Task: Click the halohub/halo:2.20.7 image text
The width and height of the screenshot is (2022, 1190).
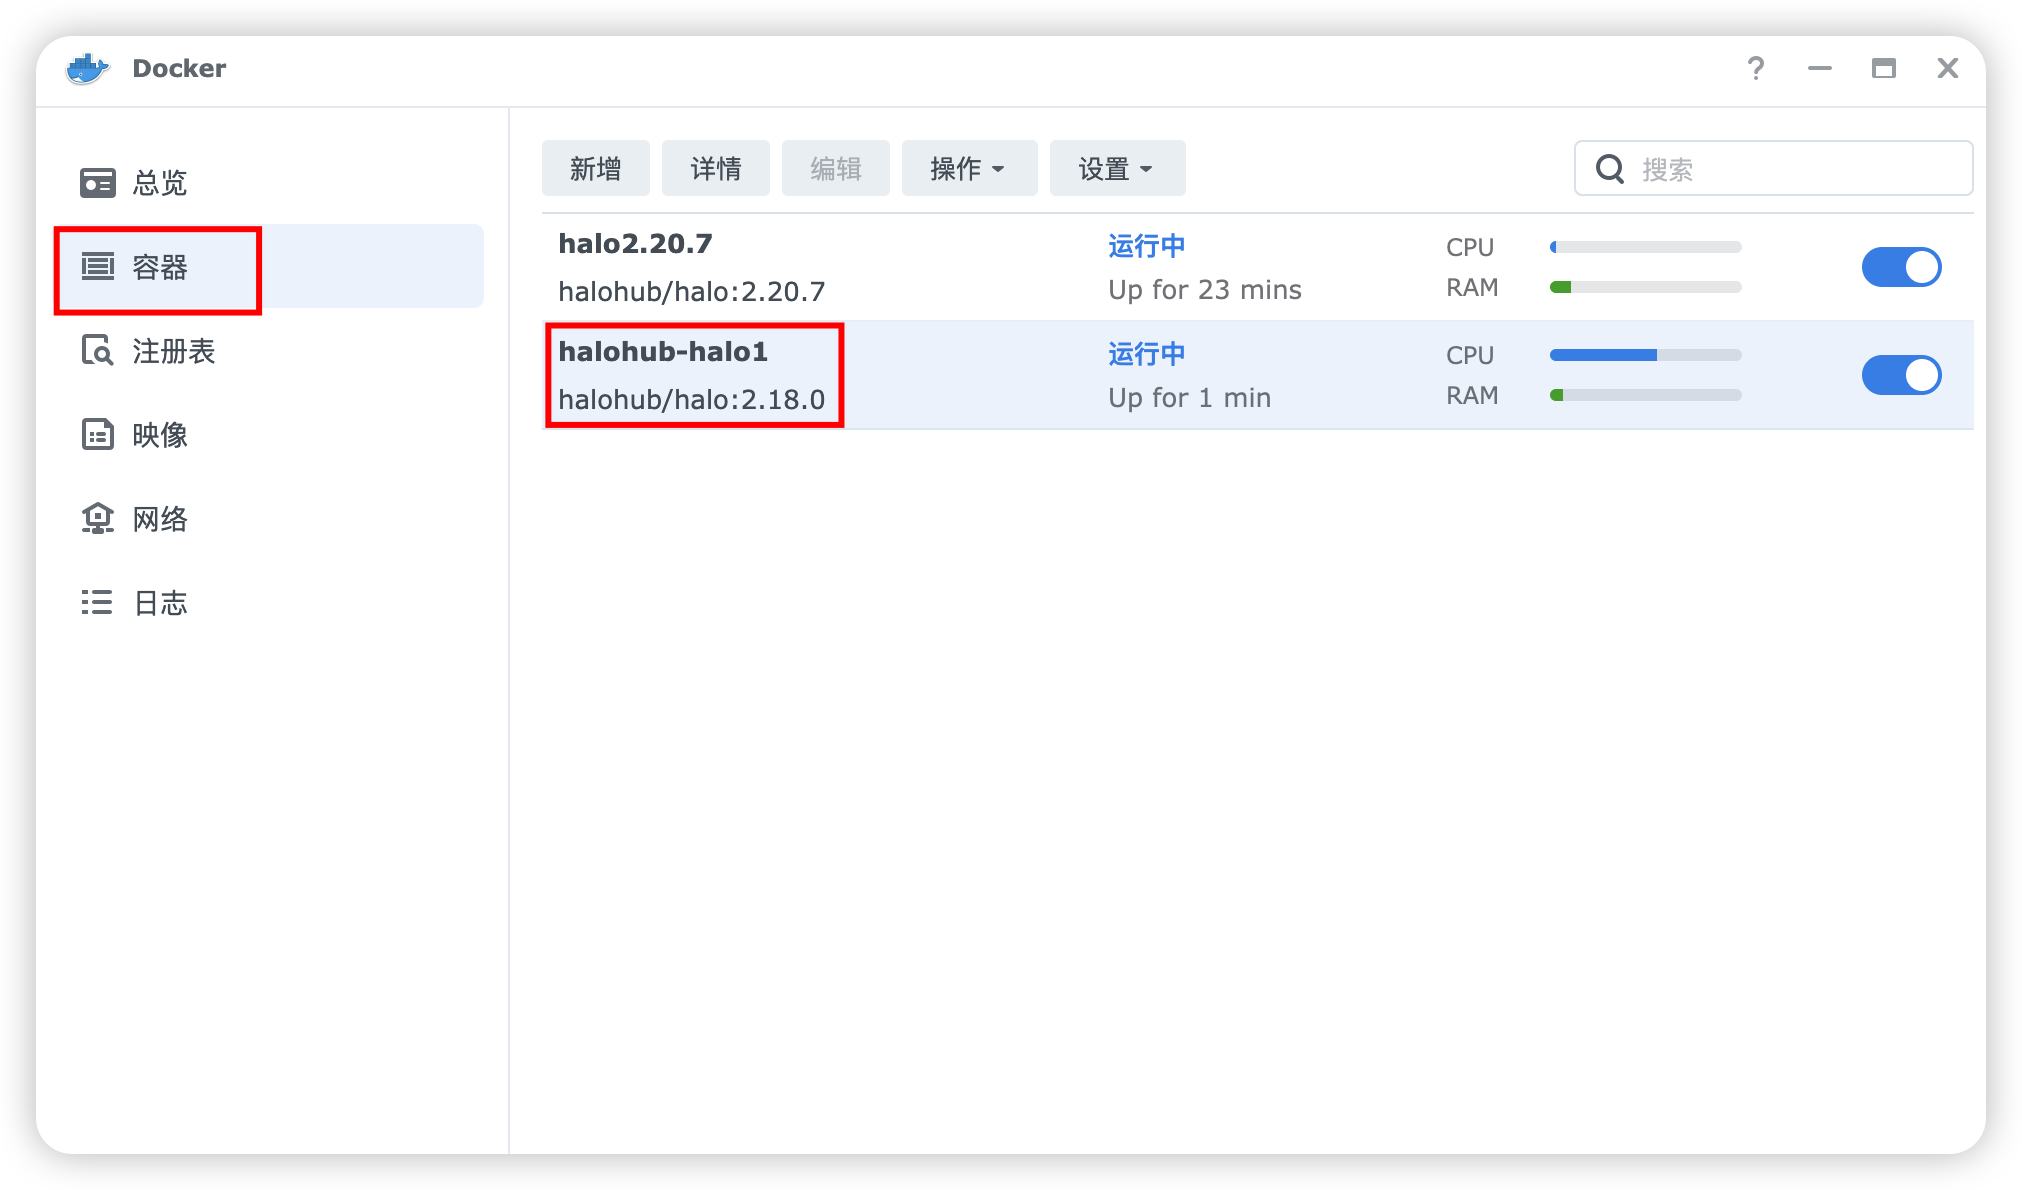Action: pyautogui.click(x=692, y=292)
